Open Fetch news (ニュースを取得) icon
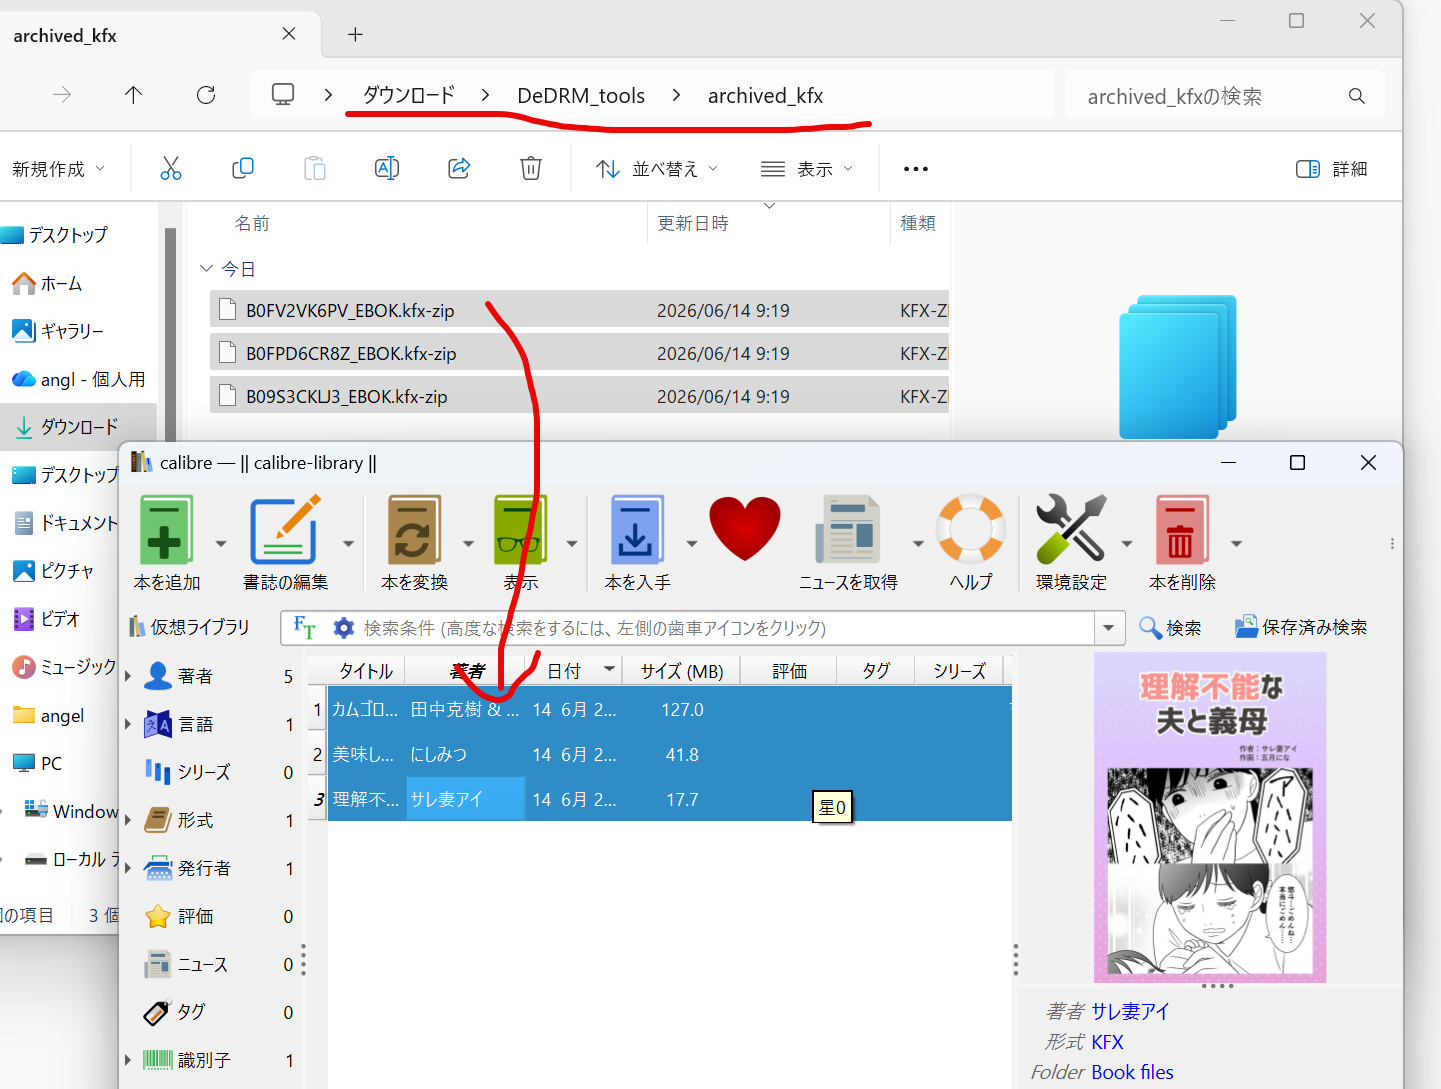 tap(847, 530)
